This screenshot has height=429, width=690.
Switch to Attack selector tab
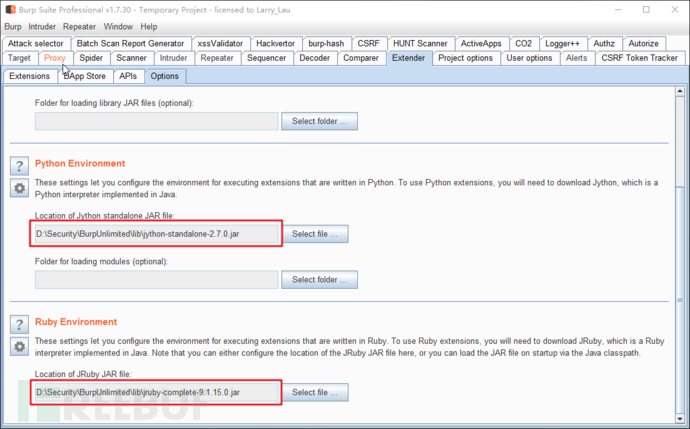pyautogui.click(x=36, y=44)
